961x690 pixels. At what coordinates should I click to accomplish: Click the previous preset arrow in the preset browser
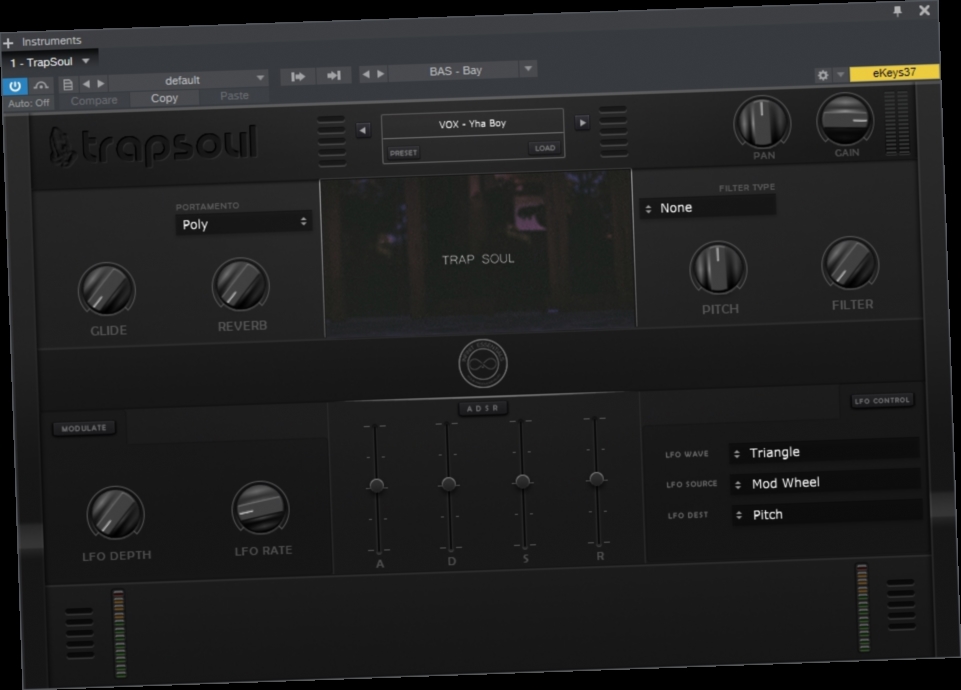[x=362, y=130]
